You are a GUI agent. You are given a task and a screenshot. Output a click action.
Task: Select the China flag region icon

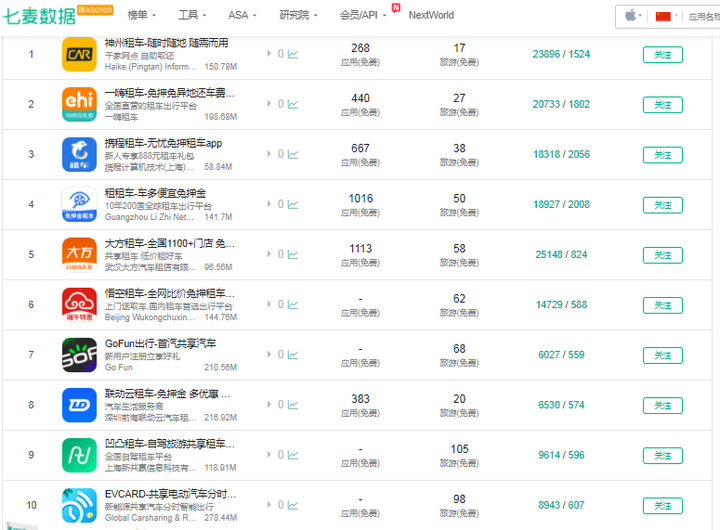[x=663, y=17]
